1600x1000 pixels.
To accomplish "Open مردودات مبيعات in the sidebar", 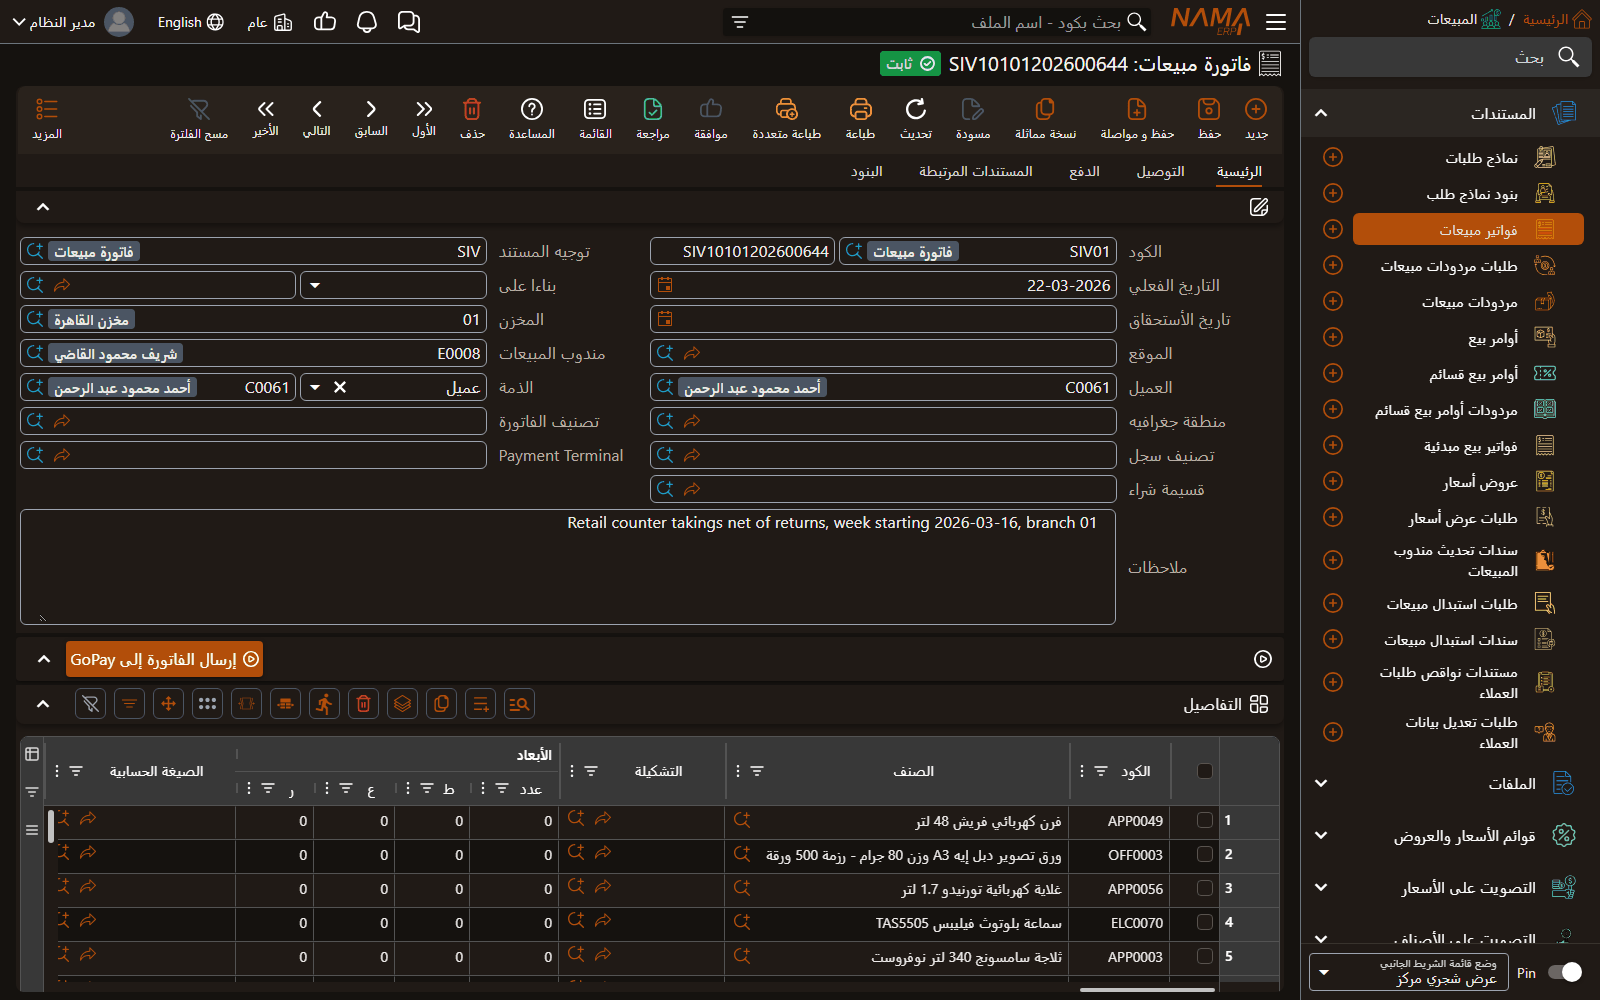I will (1469, 302).
